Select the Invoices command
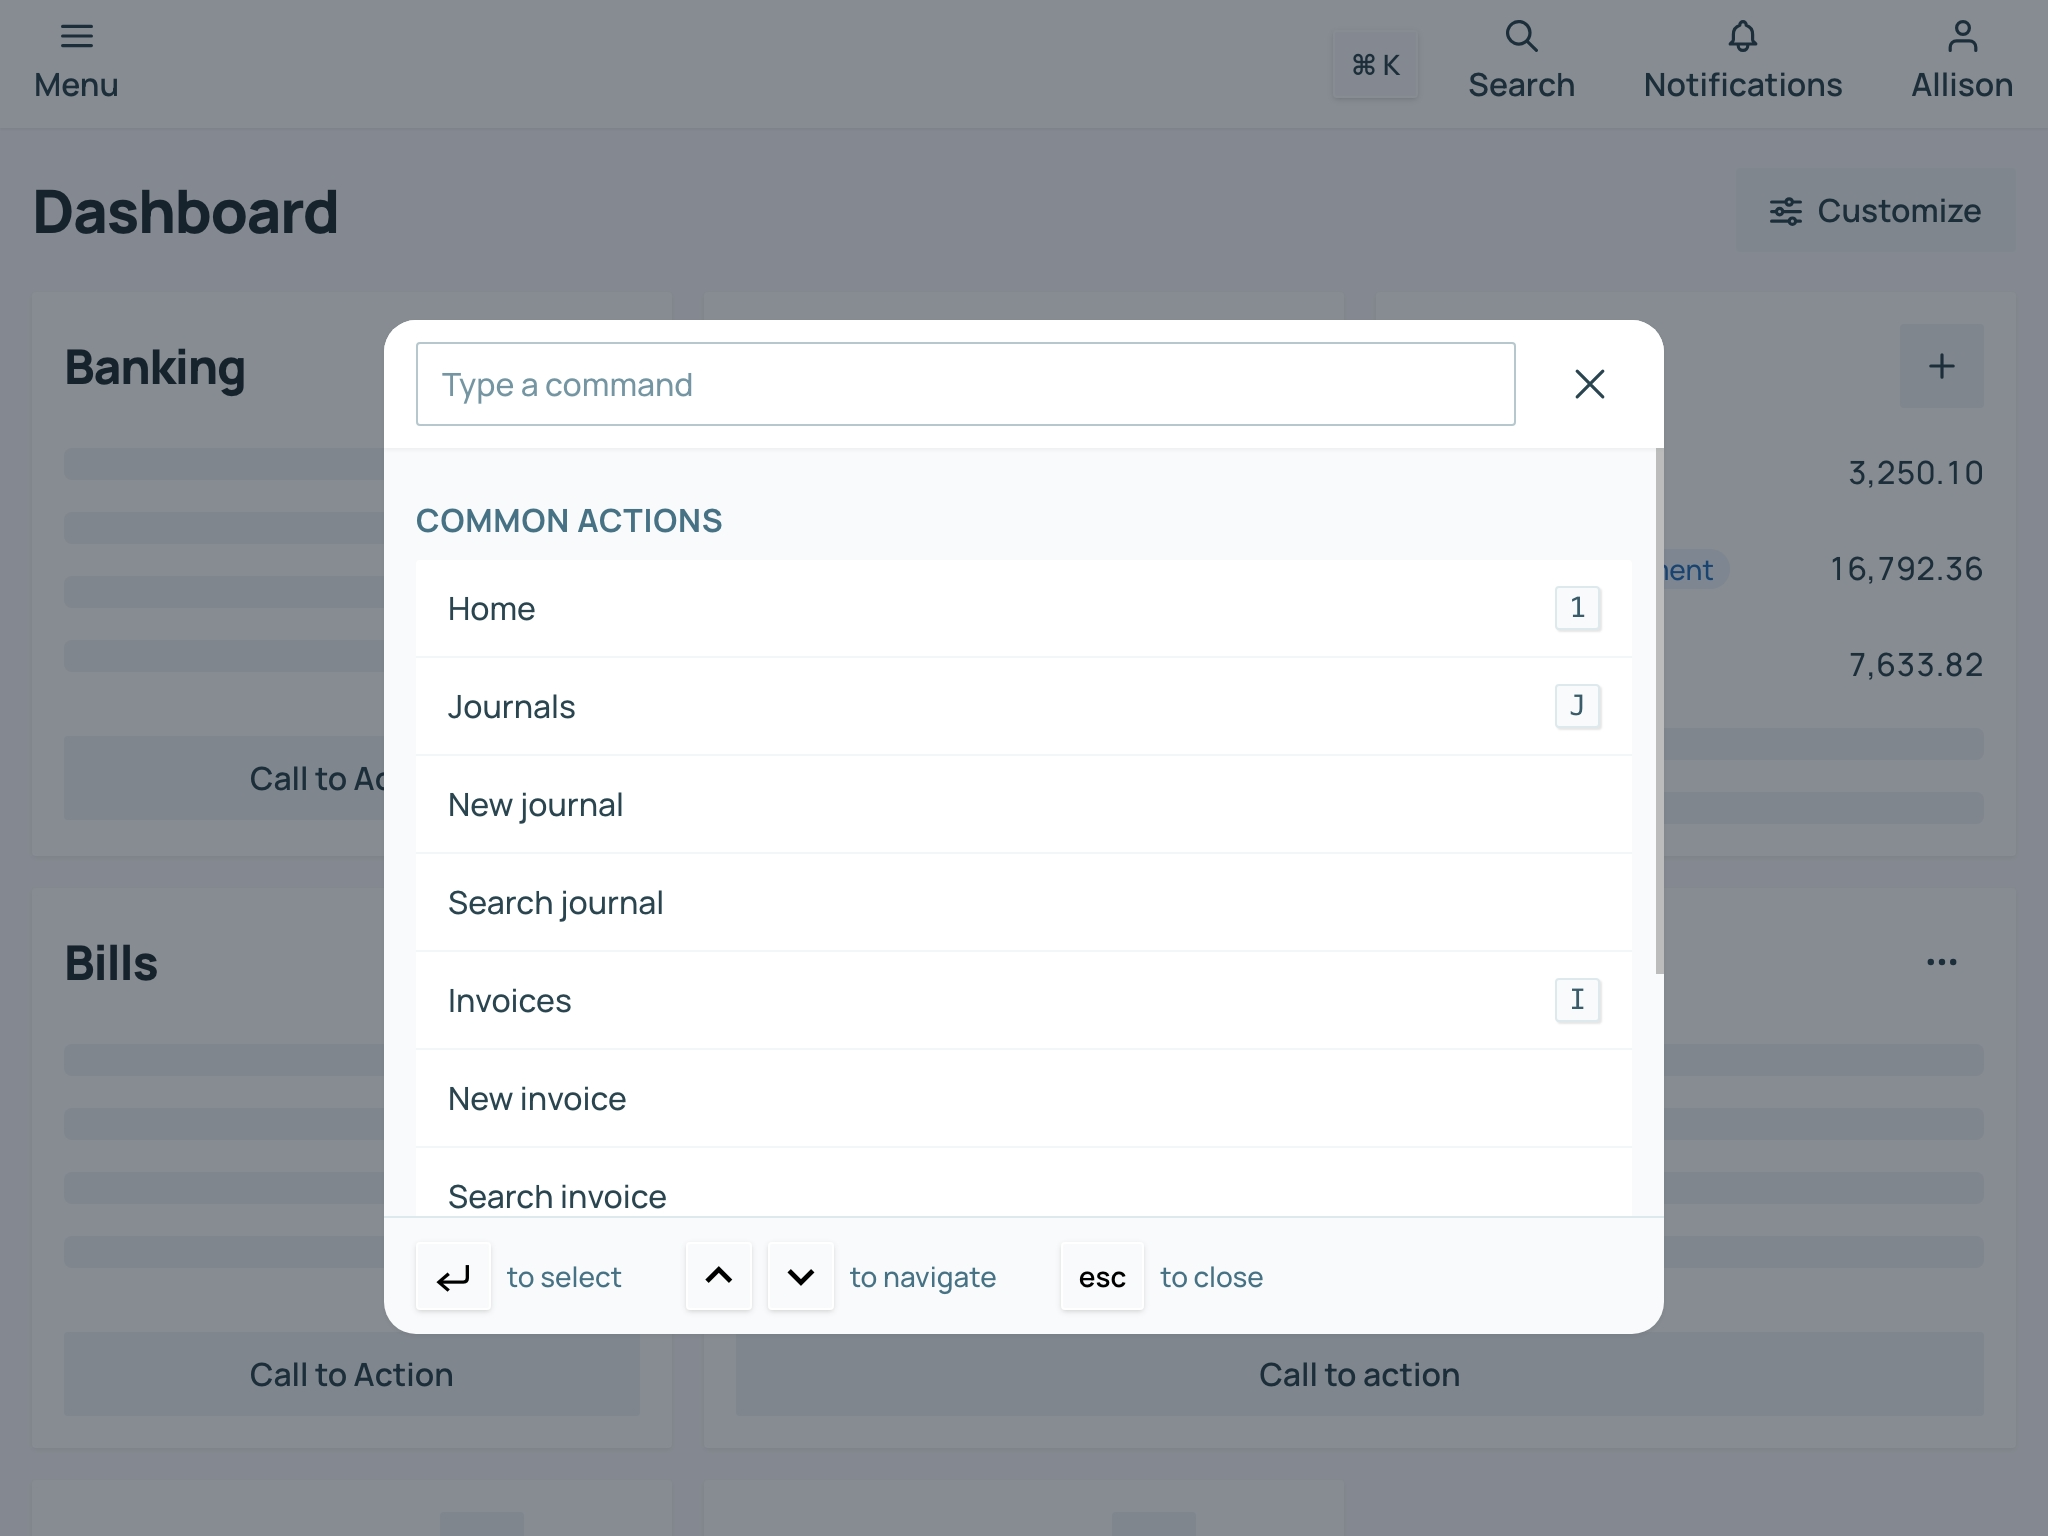The image size is (2048, 1536). (x=1023, y=1000)
